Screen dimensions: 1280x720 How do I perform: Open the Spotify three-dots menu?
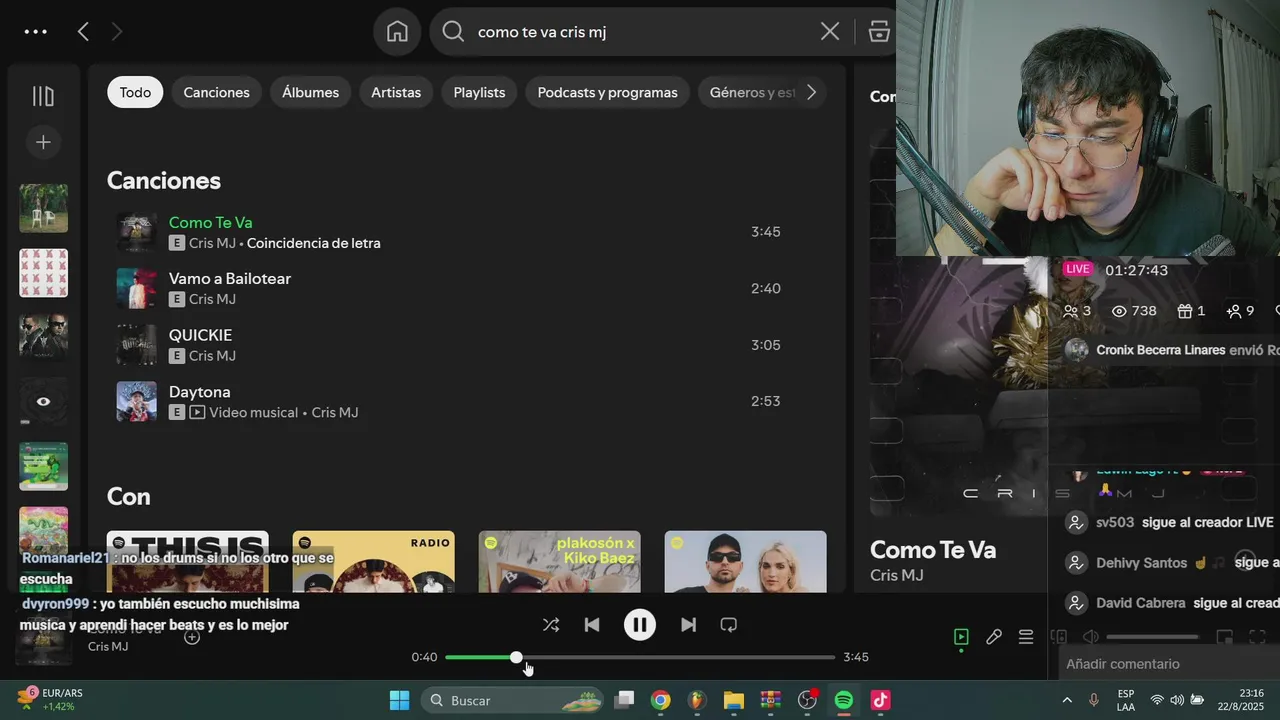point(36,32)
